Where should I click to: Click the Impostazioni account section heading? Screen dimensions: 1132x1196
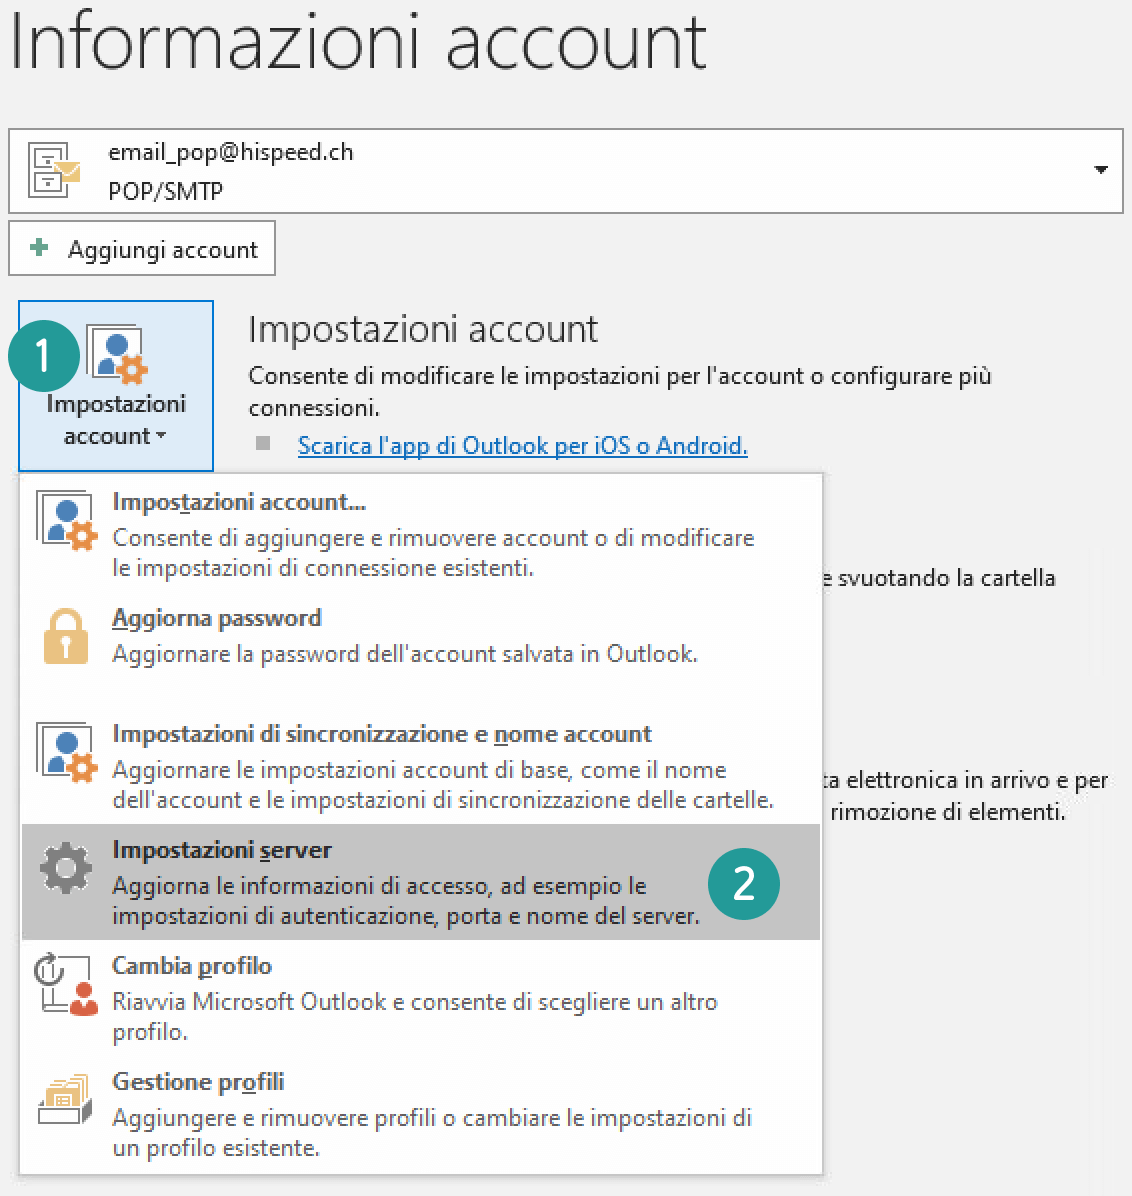point(423,330)
